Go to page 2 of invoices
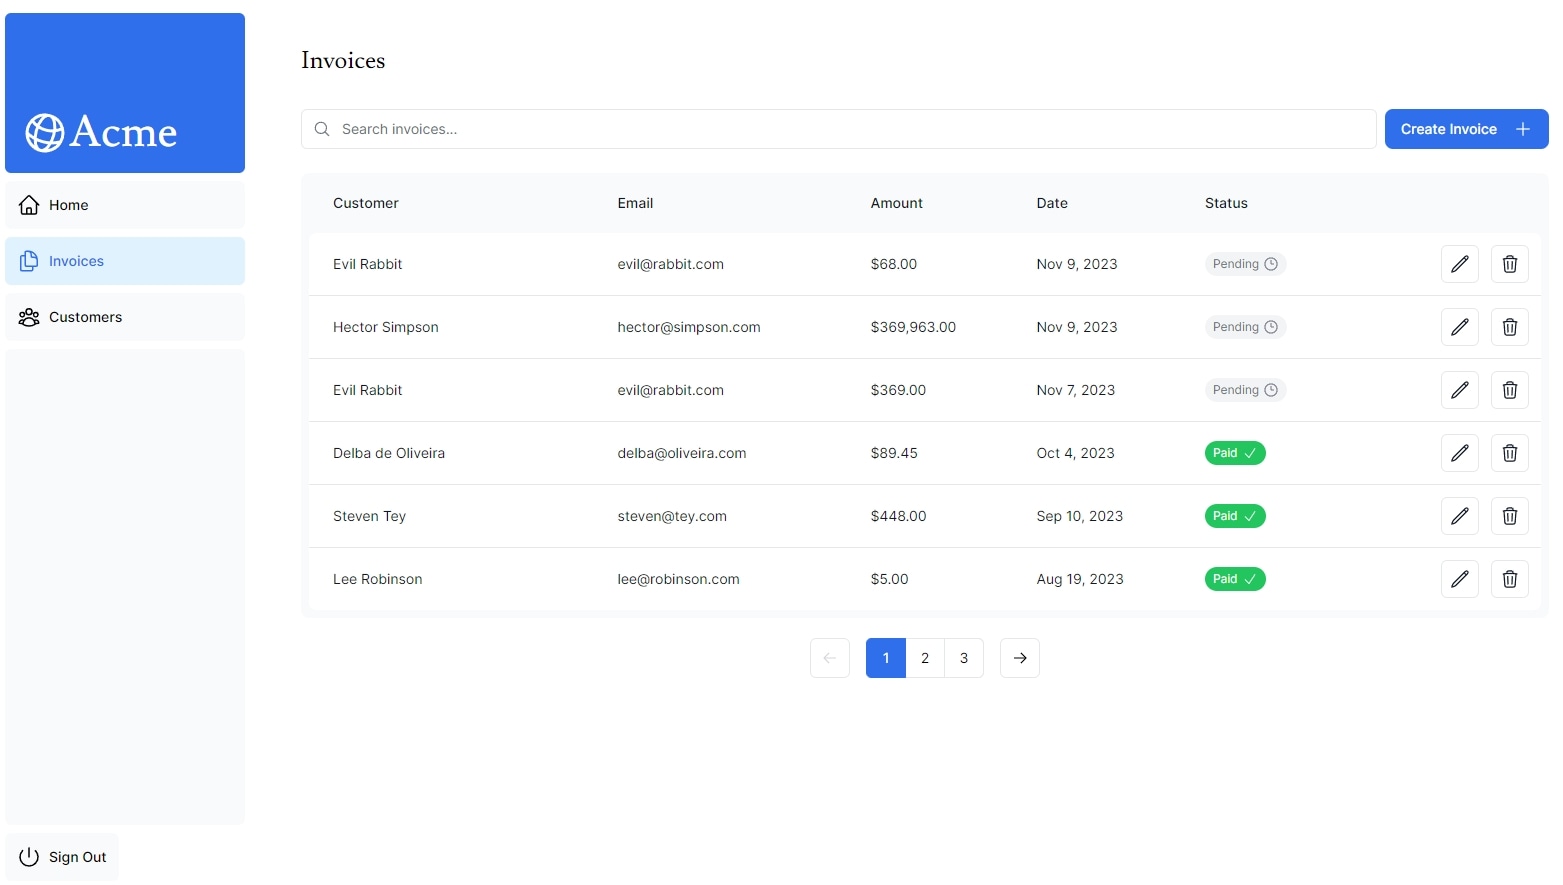 [925, 658]
